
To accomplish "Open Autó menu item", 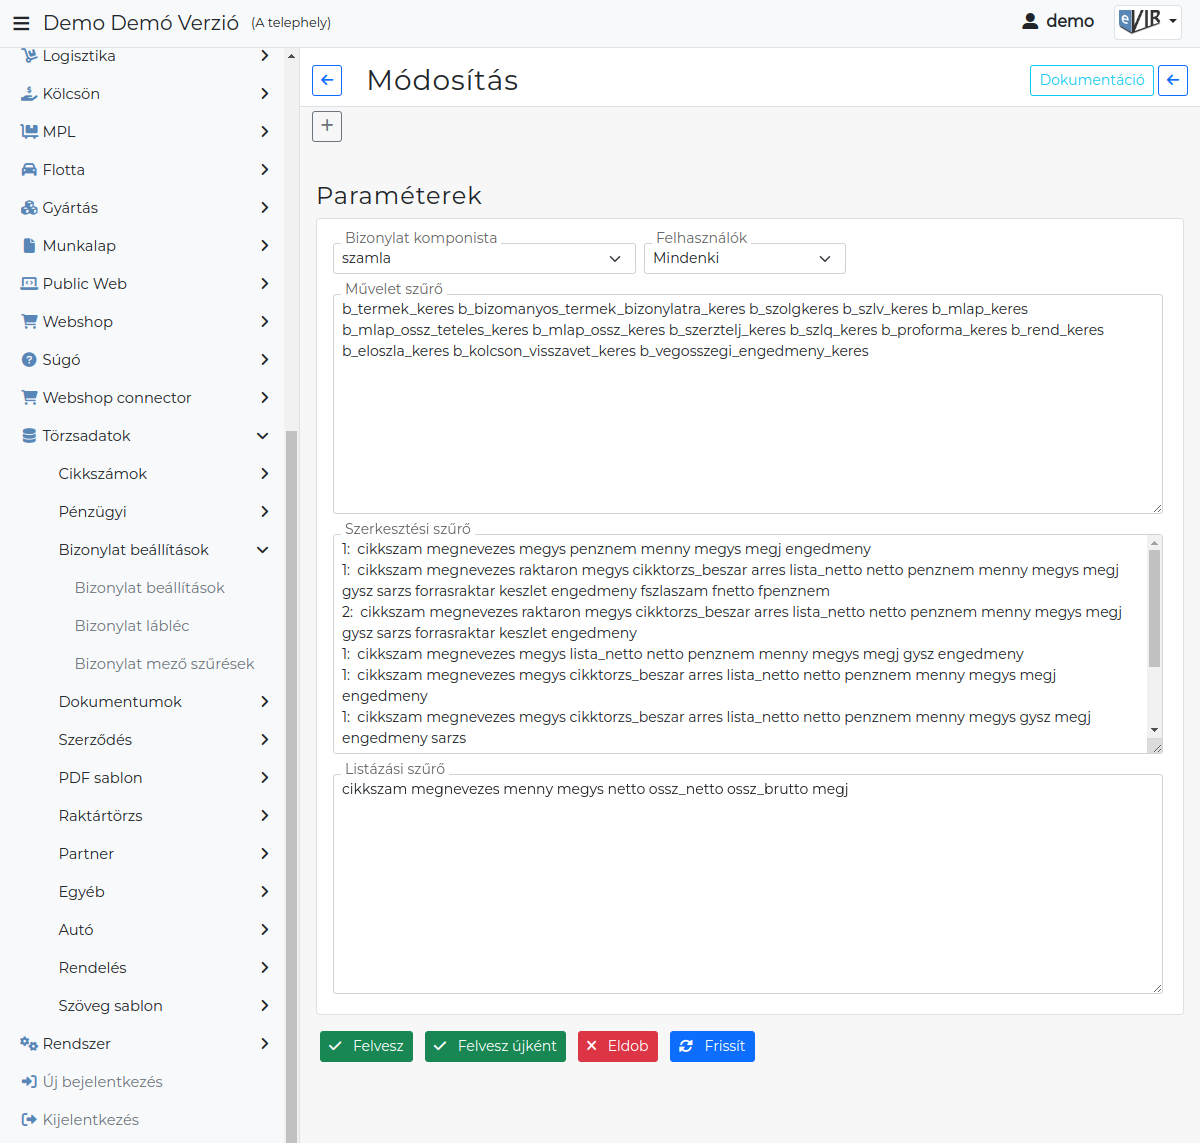I will click(76, 930).
